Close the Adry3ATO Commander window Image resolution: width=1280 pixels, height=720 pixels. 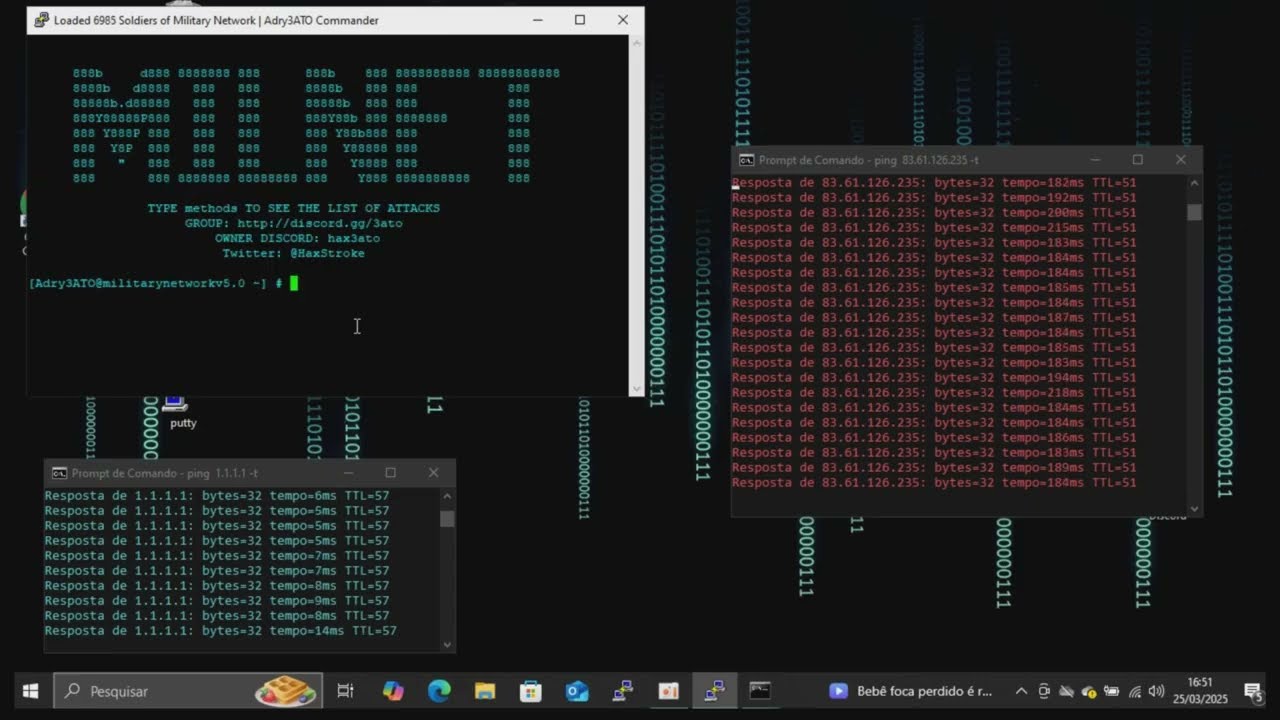623,20
